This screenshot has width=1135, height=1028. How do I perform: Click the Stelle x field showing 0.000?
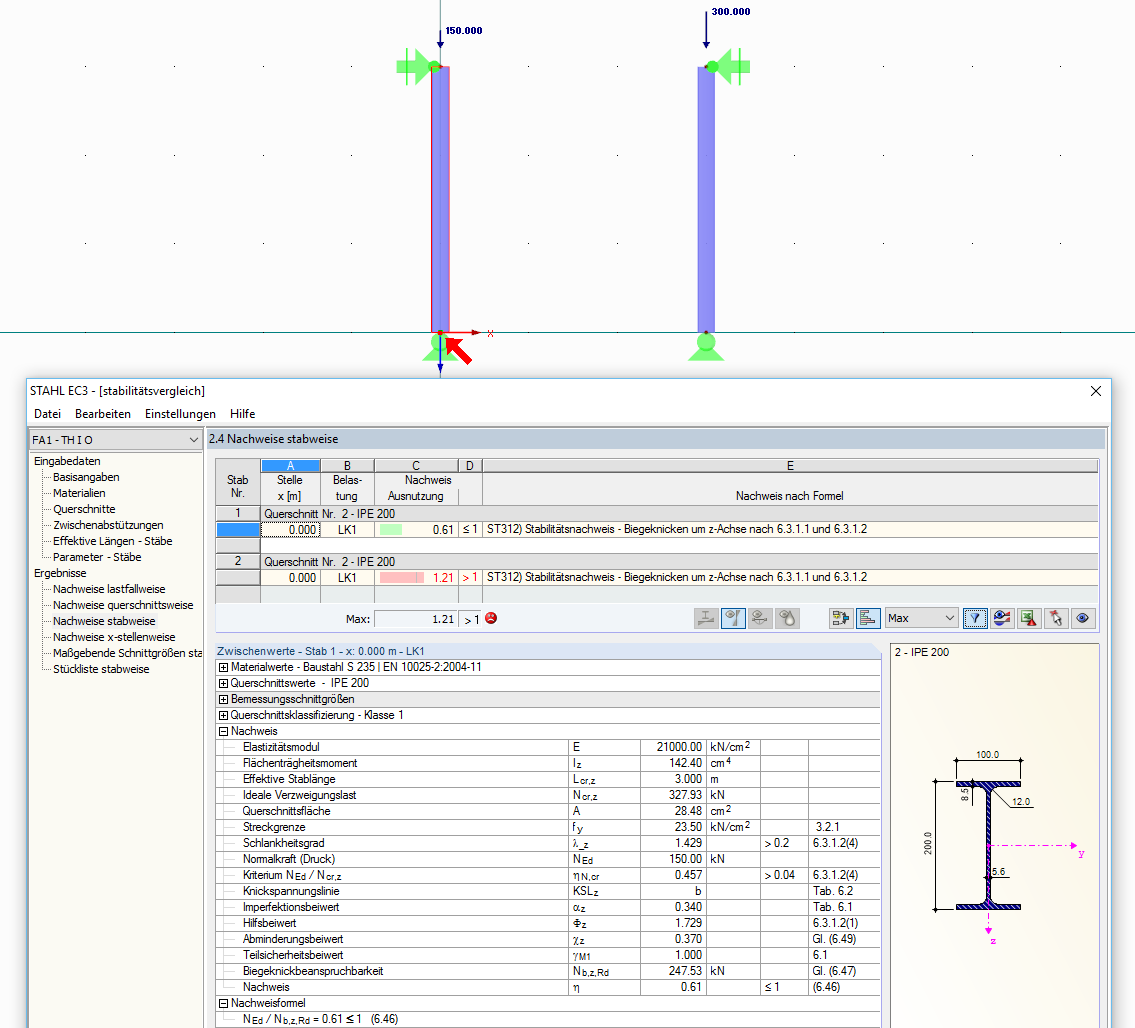click(293, 529)
